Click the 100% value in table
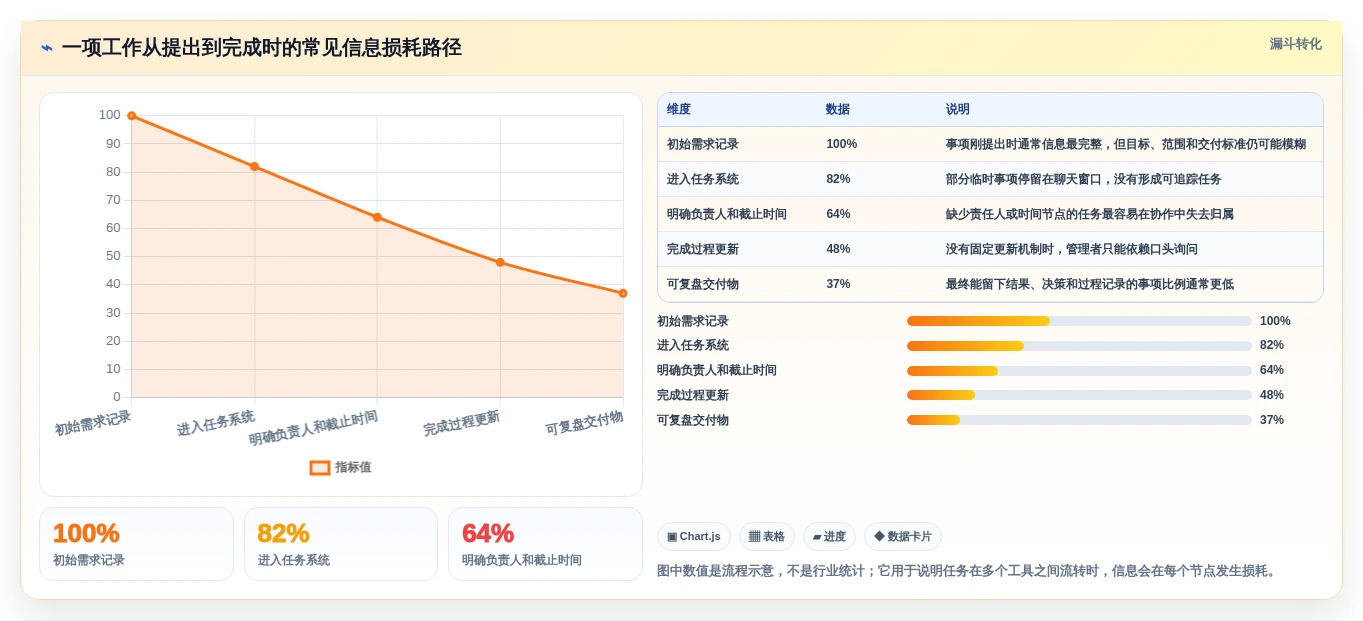Screen dimensions: 1363x621 tap(842, 144)
